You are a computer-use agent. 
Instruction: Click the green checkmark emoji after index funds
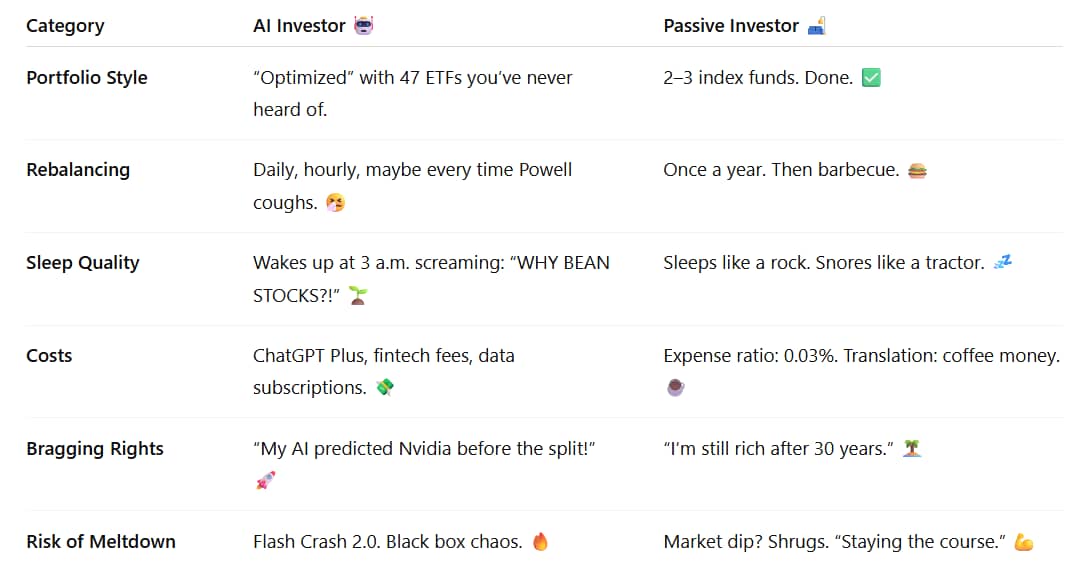pyautogui.click(x=871, y=78)
